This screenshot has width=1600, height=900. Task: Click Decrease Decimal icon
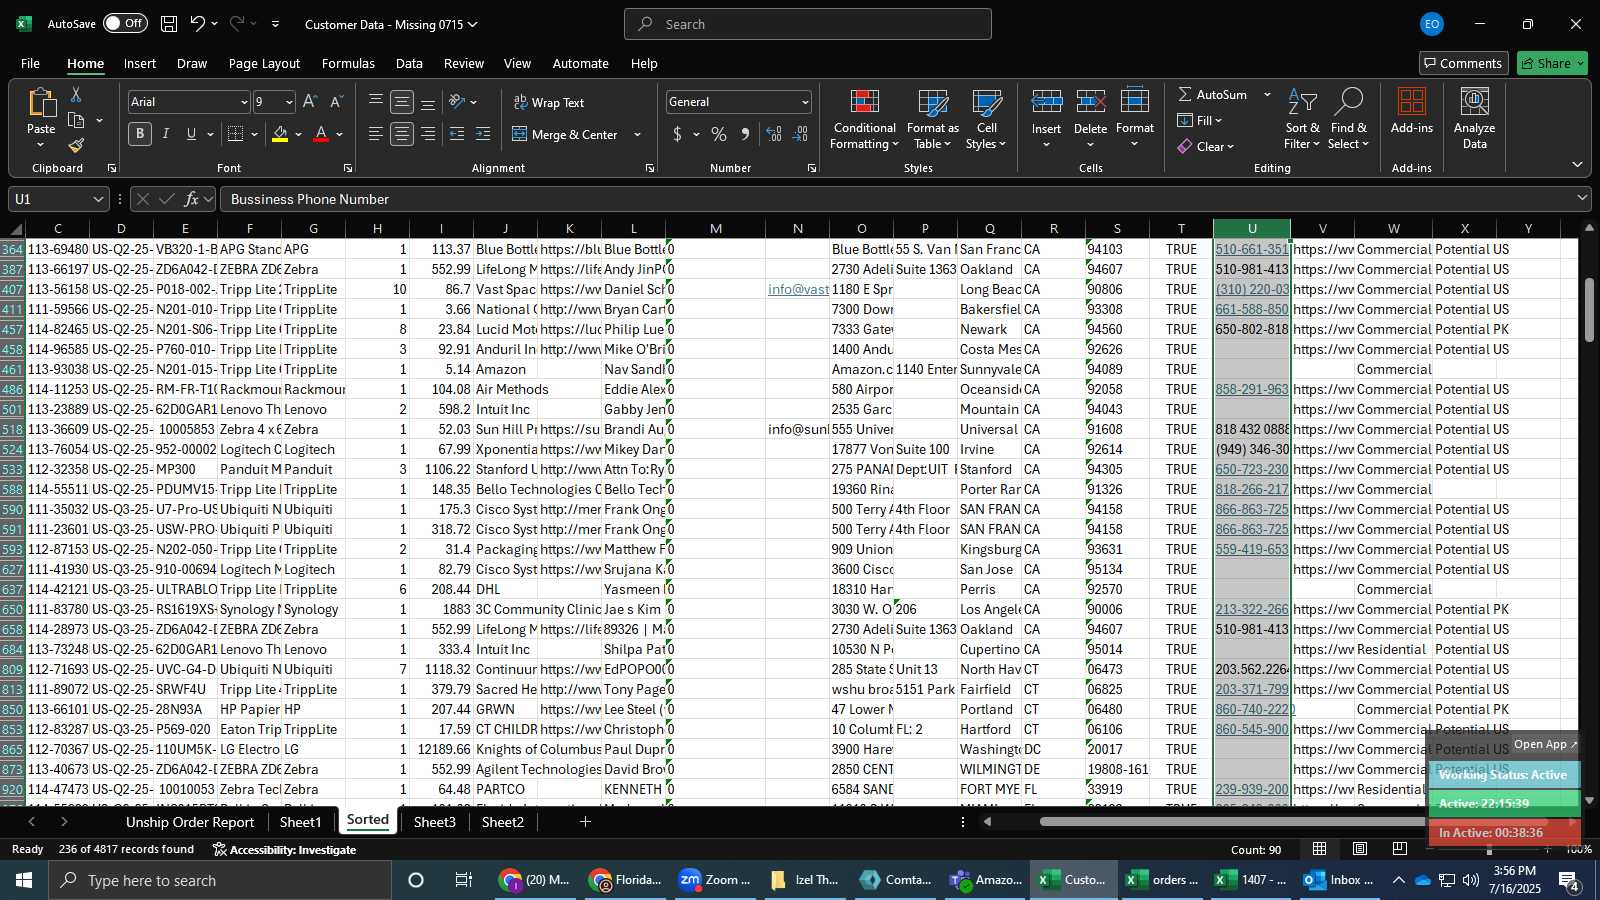tap(800, 134)
